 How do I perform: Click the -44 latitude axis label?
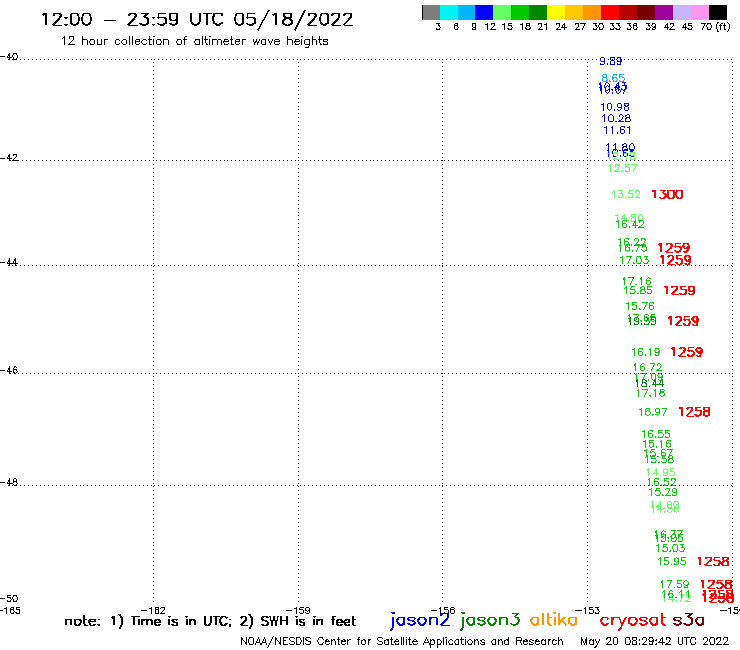(9, 262)
